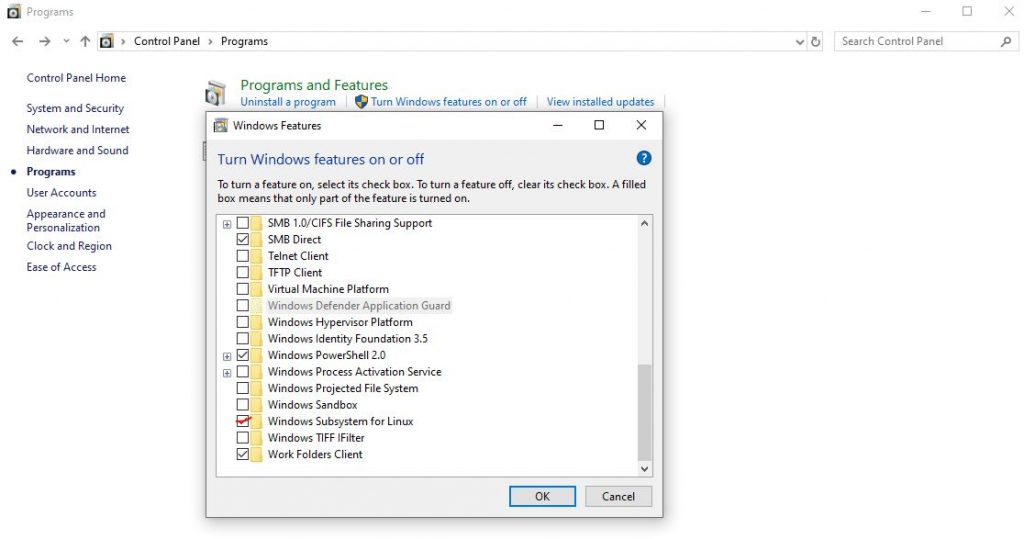Toggle Windows Subsystem for Linux checkbox

click(x=242, y=421)
